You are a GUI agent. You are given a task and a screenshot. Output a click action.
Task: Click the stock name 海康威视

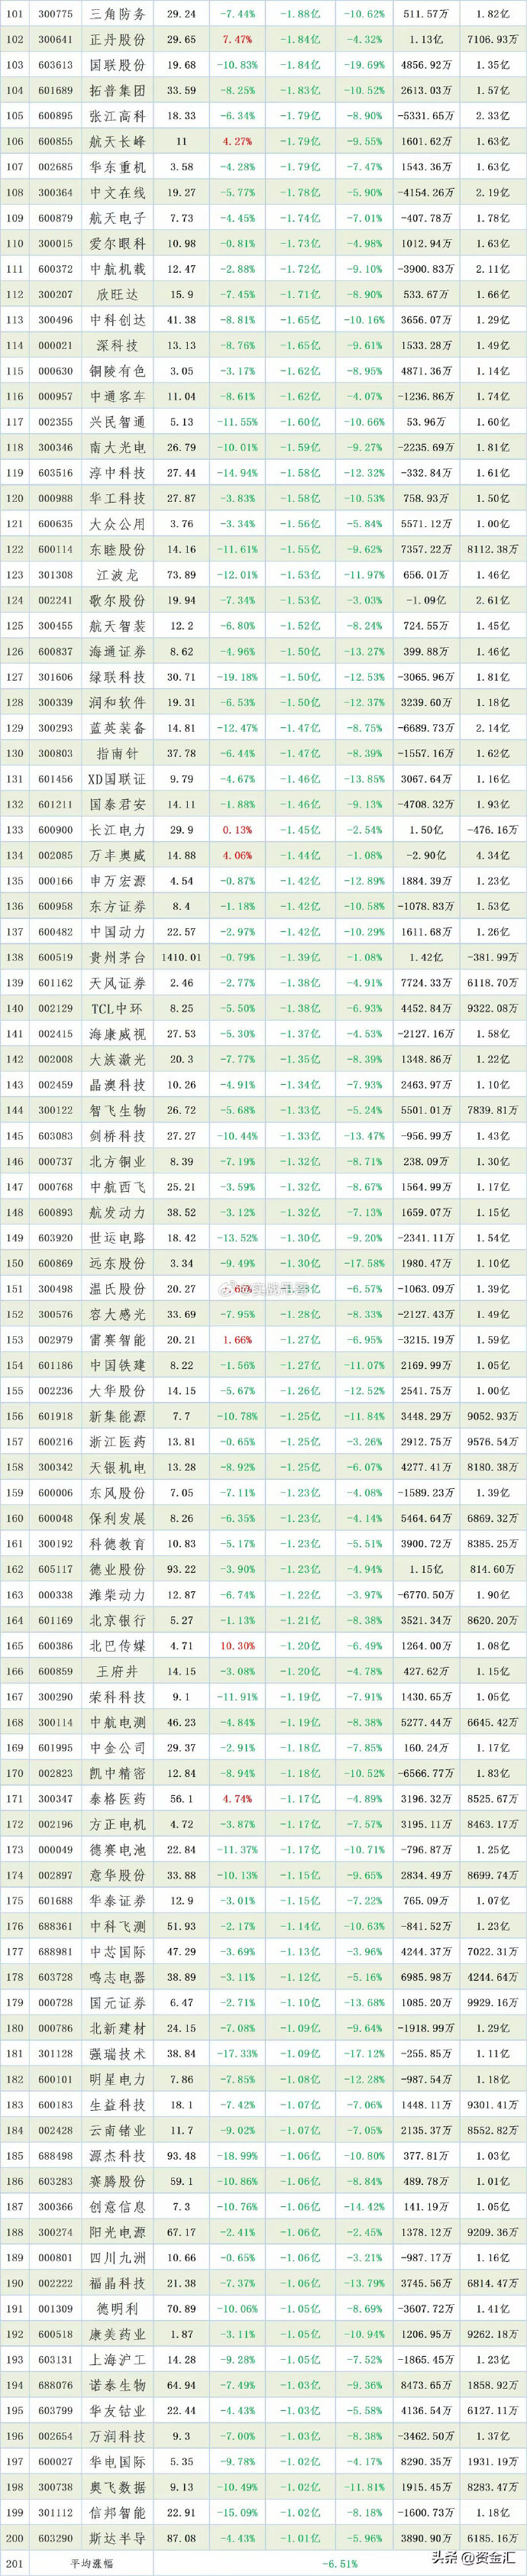[x=118, y=1034]
